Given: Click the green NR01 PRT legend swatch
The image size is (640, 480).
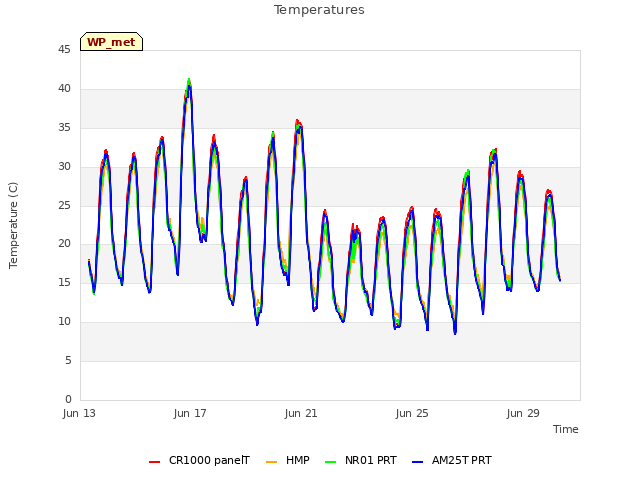Looking at the screenshot, I should point(330,462).
